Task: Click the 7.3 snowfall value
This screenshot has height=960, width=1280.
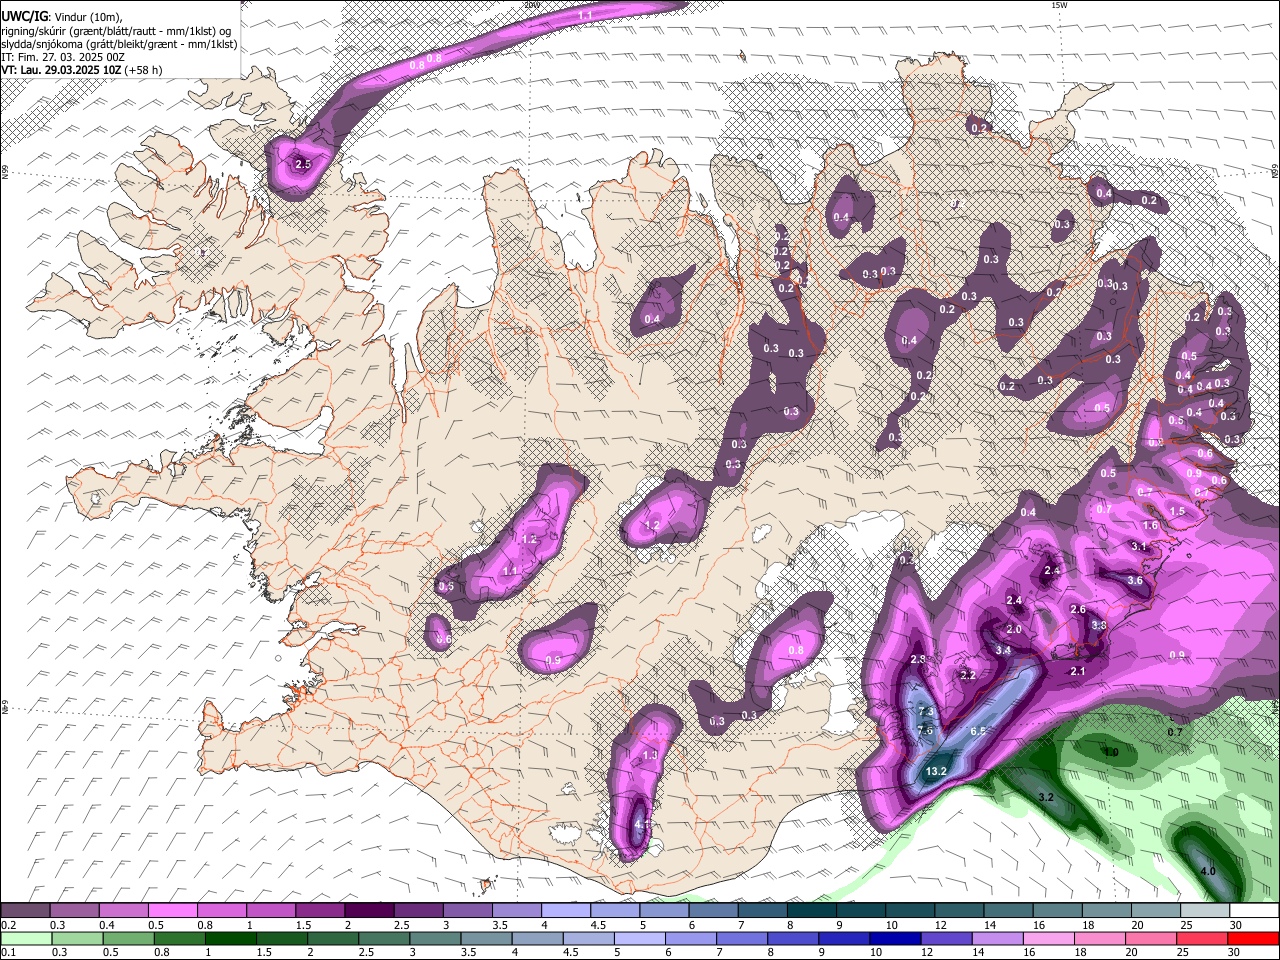Action: tap(926, 711)
